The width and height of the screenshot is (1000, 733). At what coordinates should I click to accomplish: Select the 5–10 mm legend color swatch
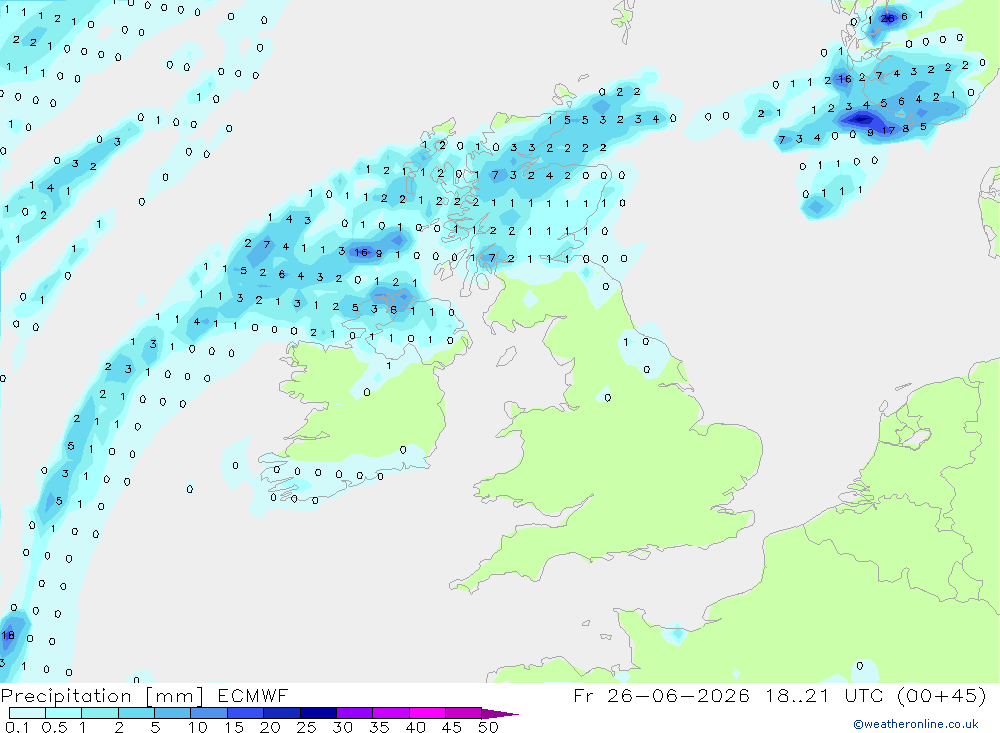click(x=173, y=713)
